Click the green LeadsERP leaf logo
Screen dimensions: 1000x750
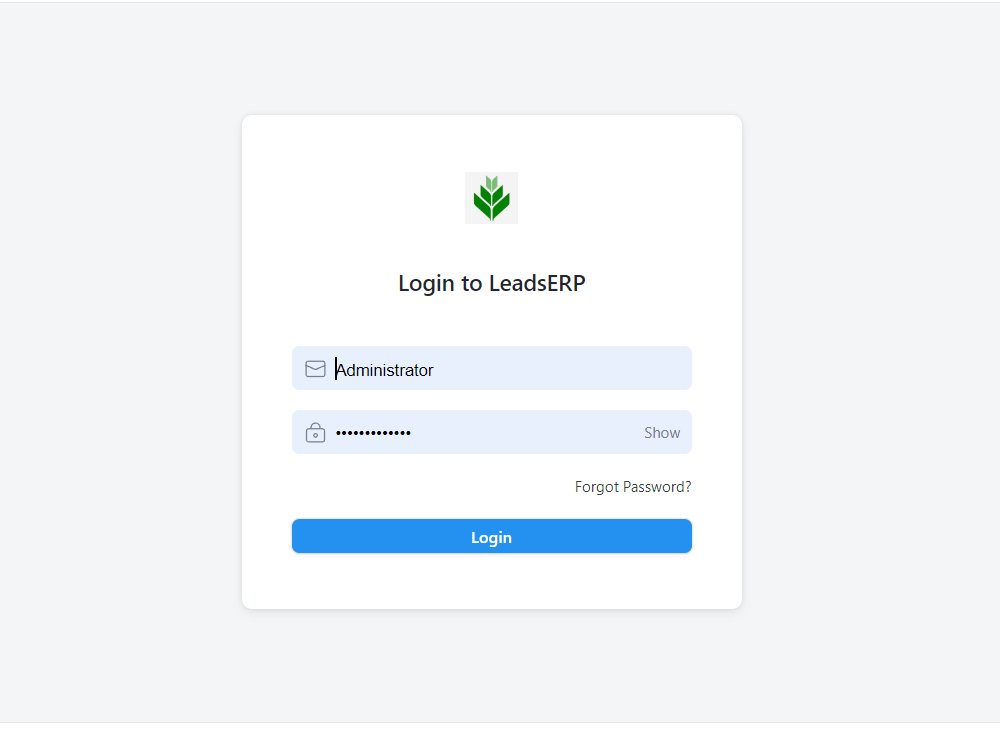pos(491,198)
